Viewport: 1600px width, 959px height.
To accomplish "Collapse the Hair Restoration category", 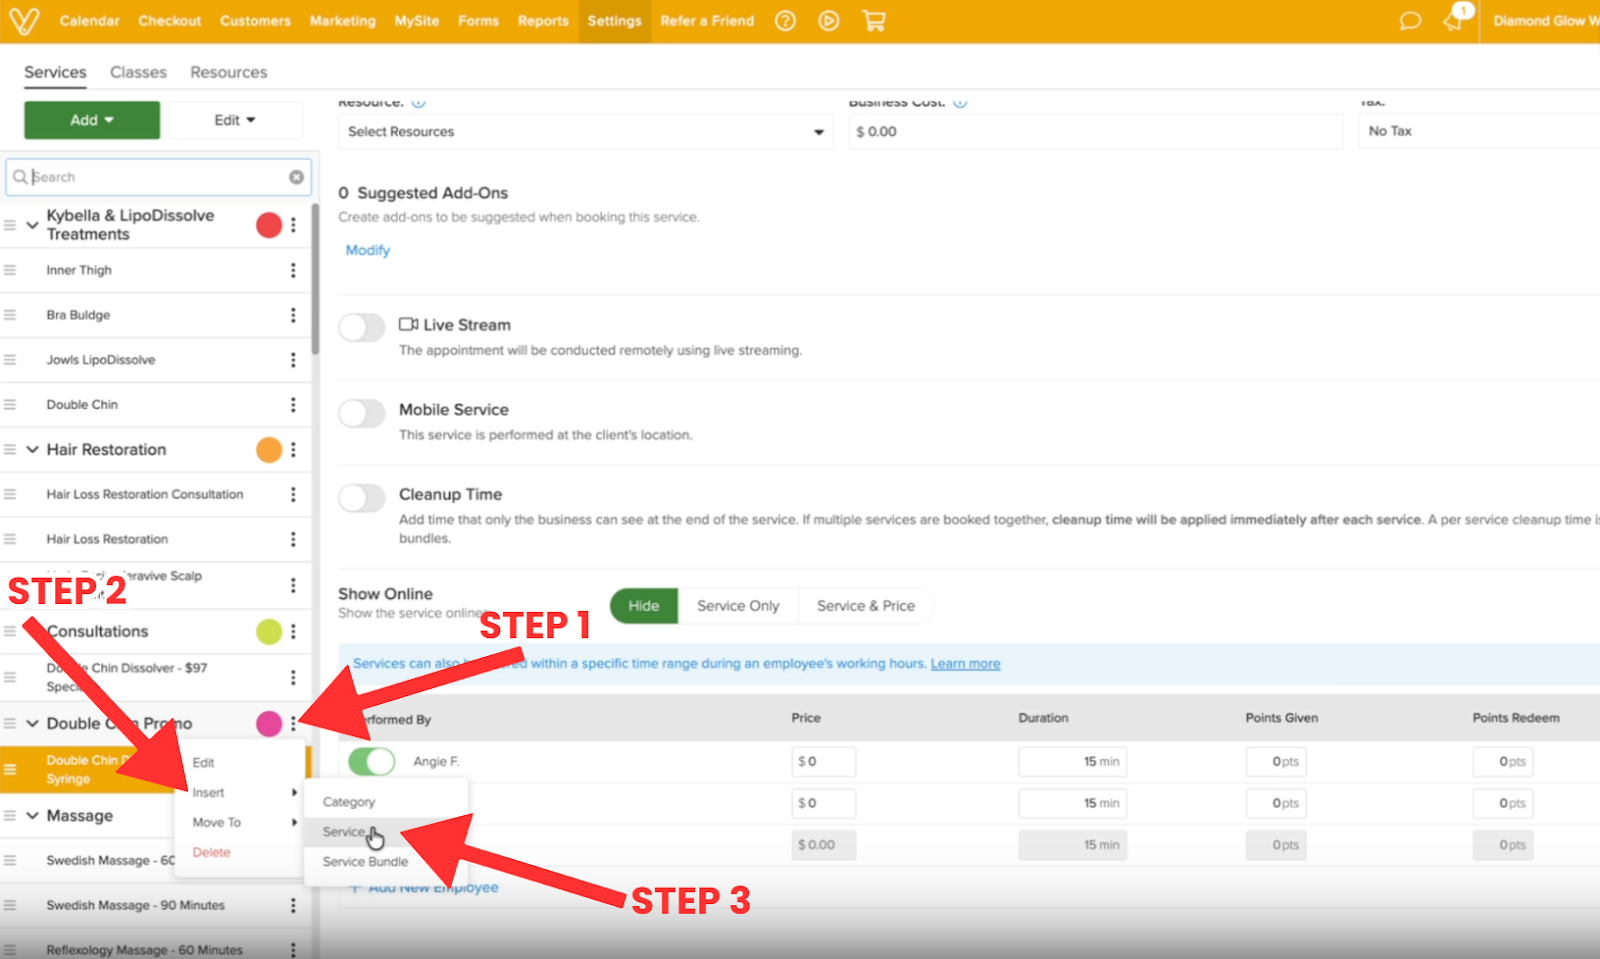I will click(32, 450).
